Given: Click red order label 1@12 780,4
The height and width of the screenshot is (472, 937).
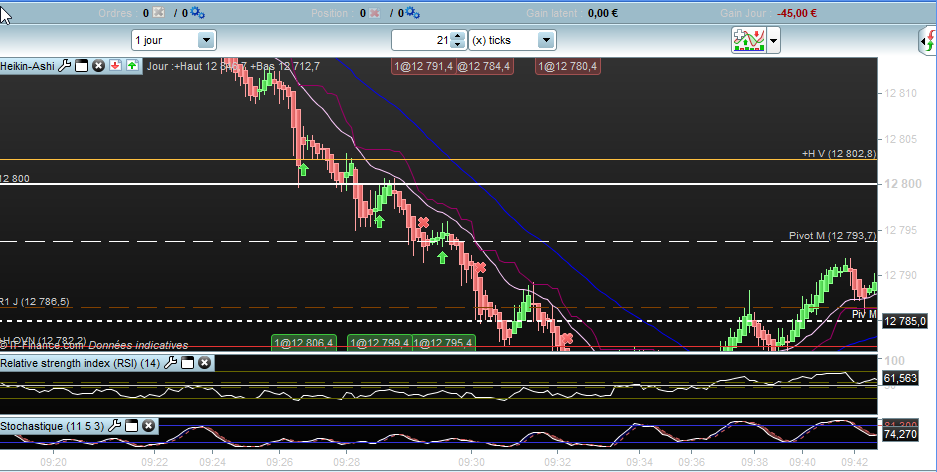Looking at the screenshot, I should click(x=568, y=66).
